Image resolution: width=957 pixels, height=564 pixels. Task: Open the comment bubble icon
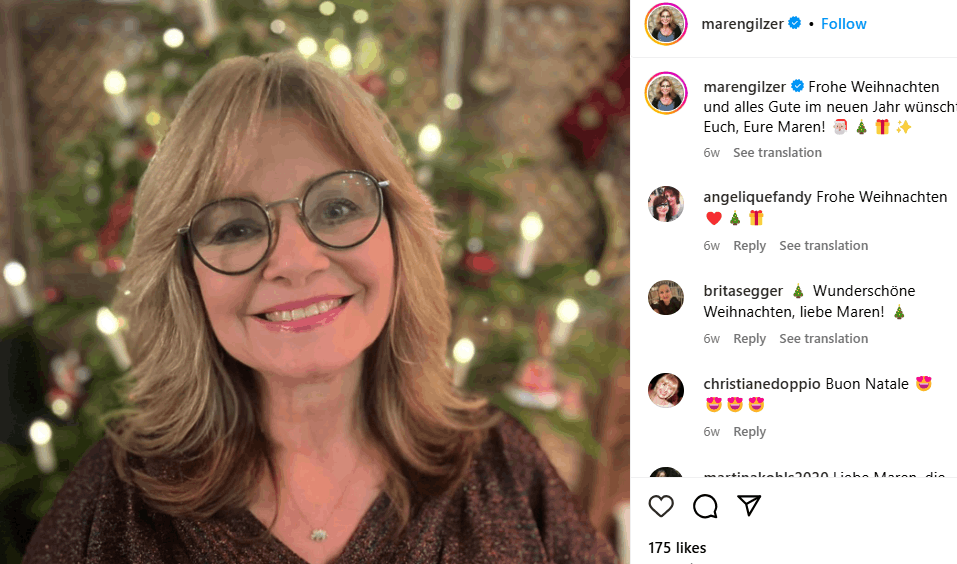click(705, 506)
